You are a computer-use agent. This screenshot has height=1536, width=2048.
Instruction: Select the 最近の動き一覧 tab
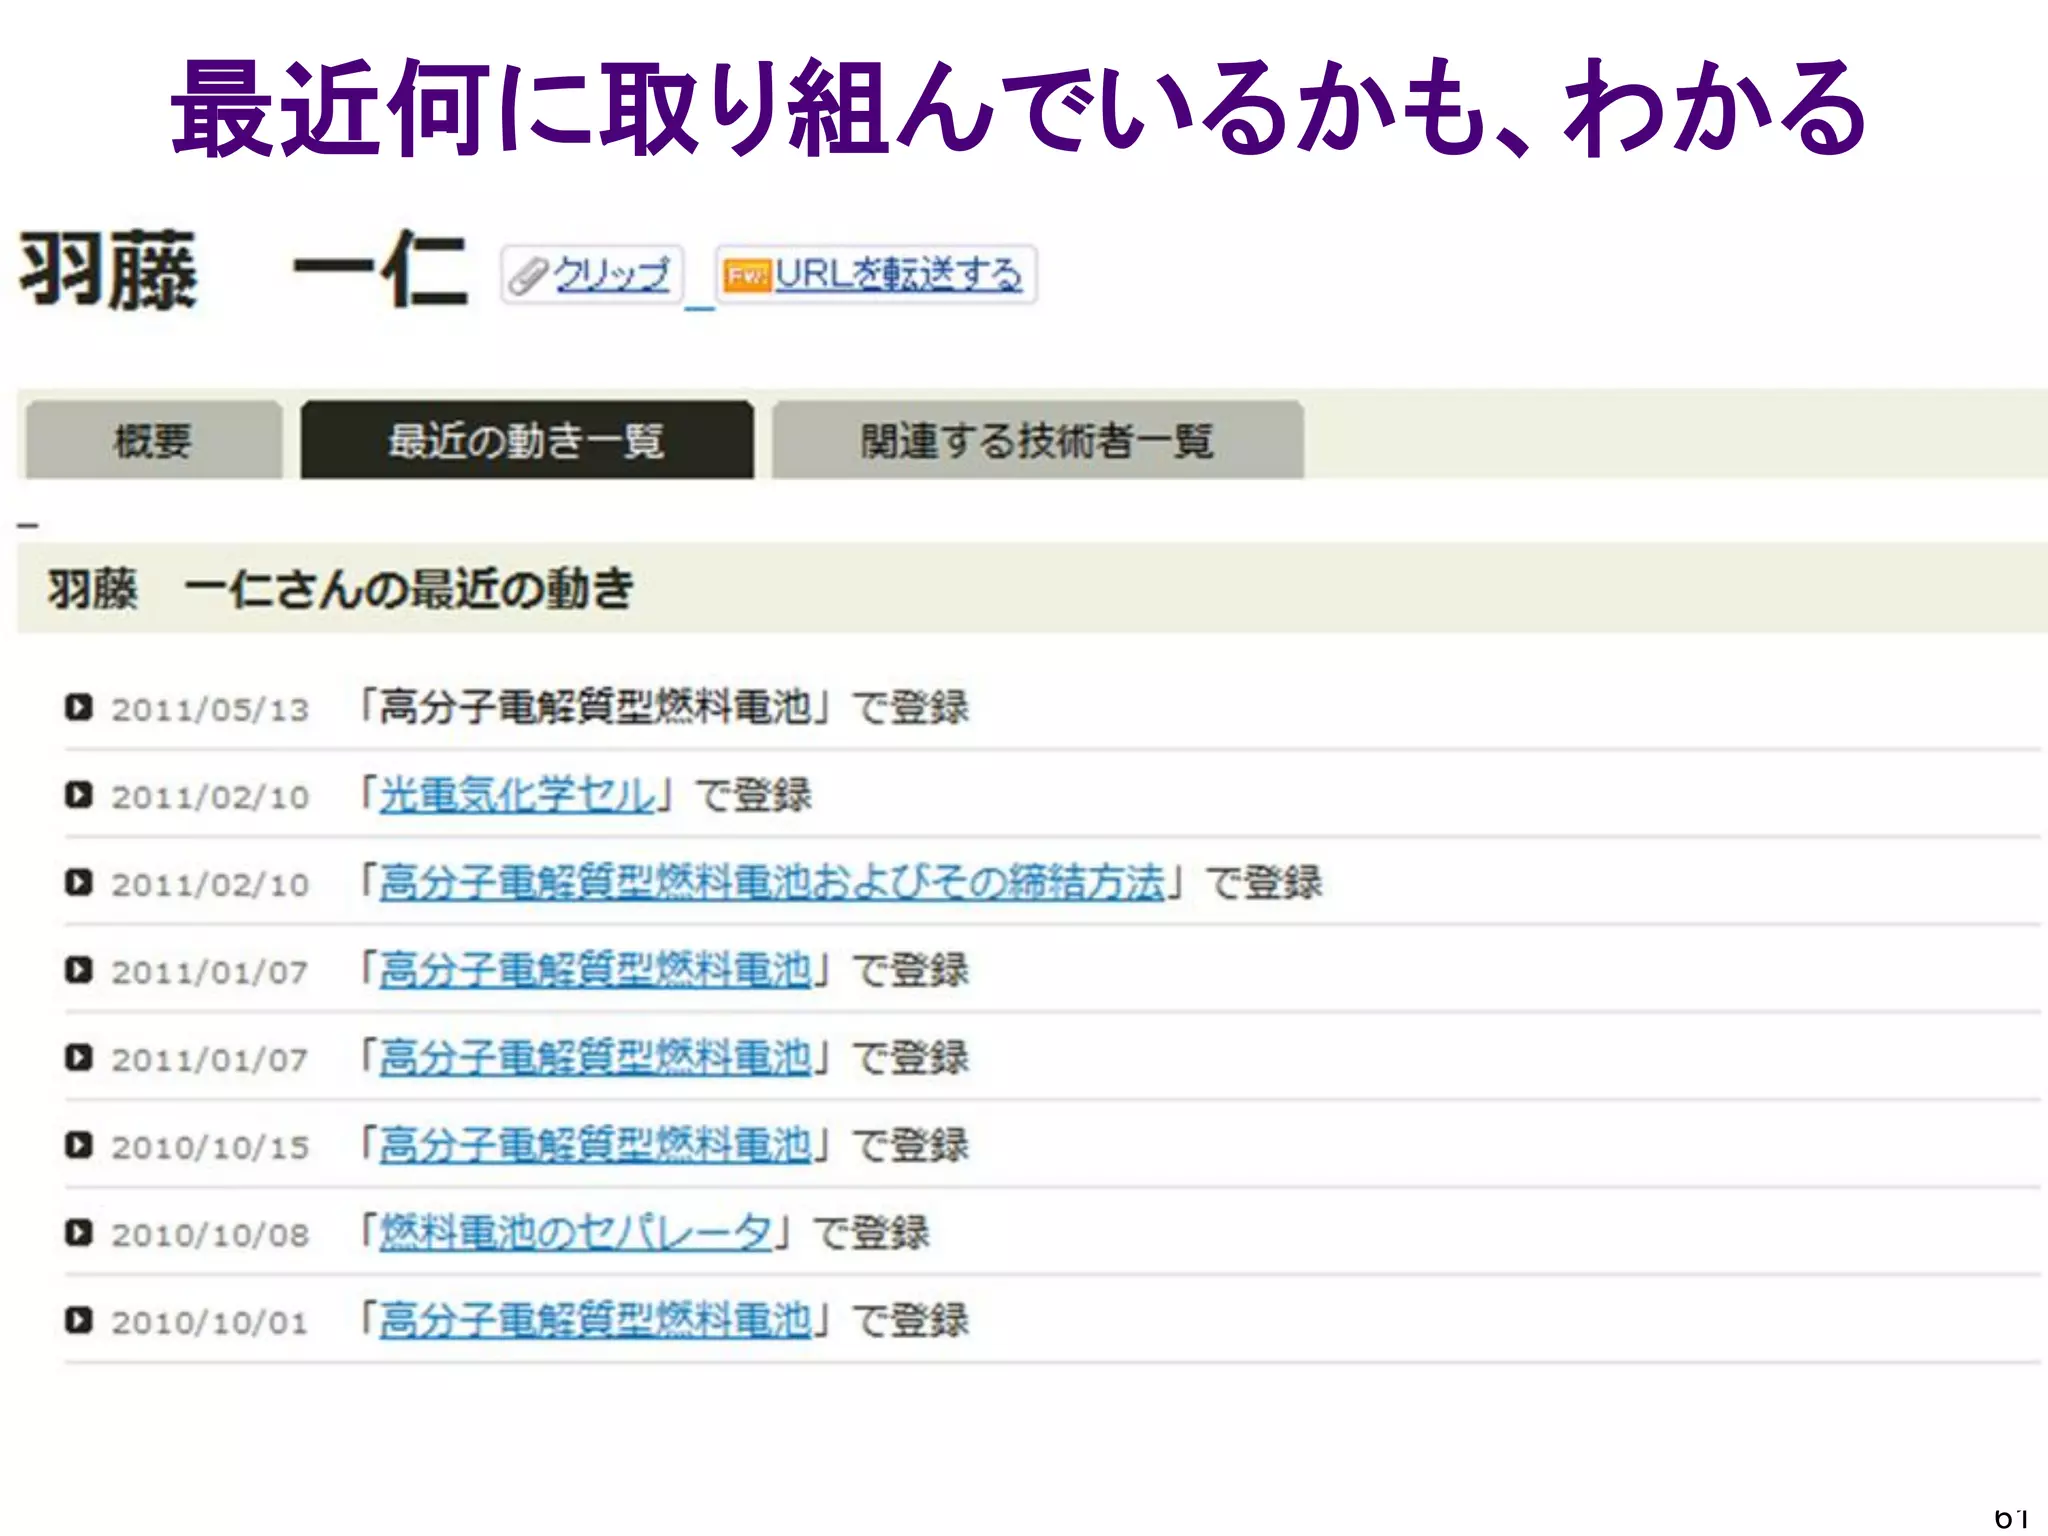point(527,440)
